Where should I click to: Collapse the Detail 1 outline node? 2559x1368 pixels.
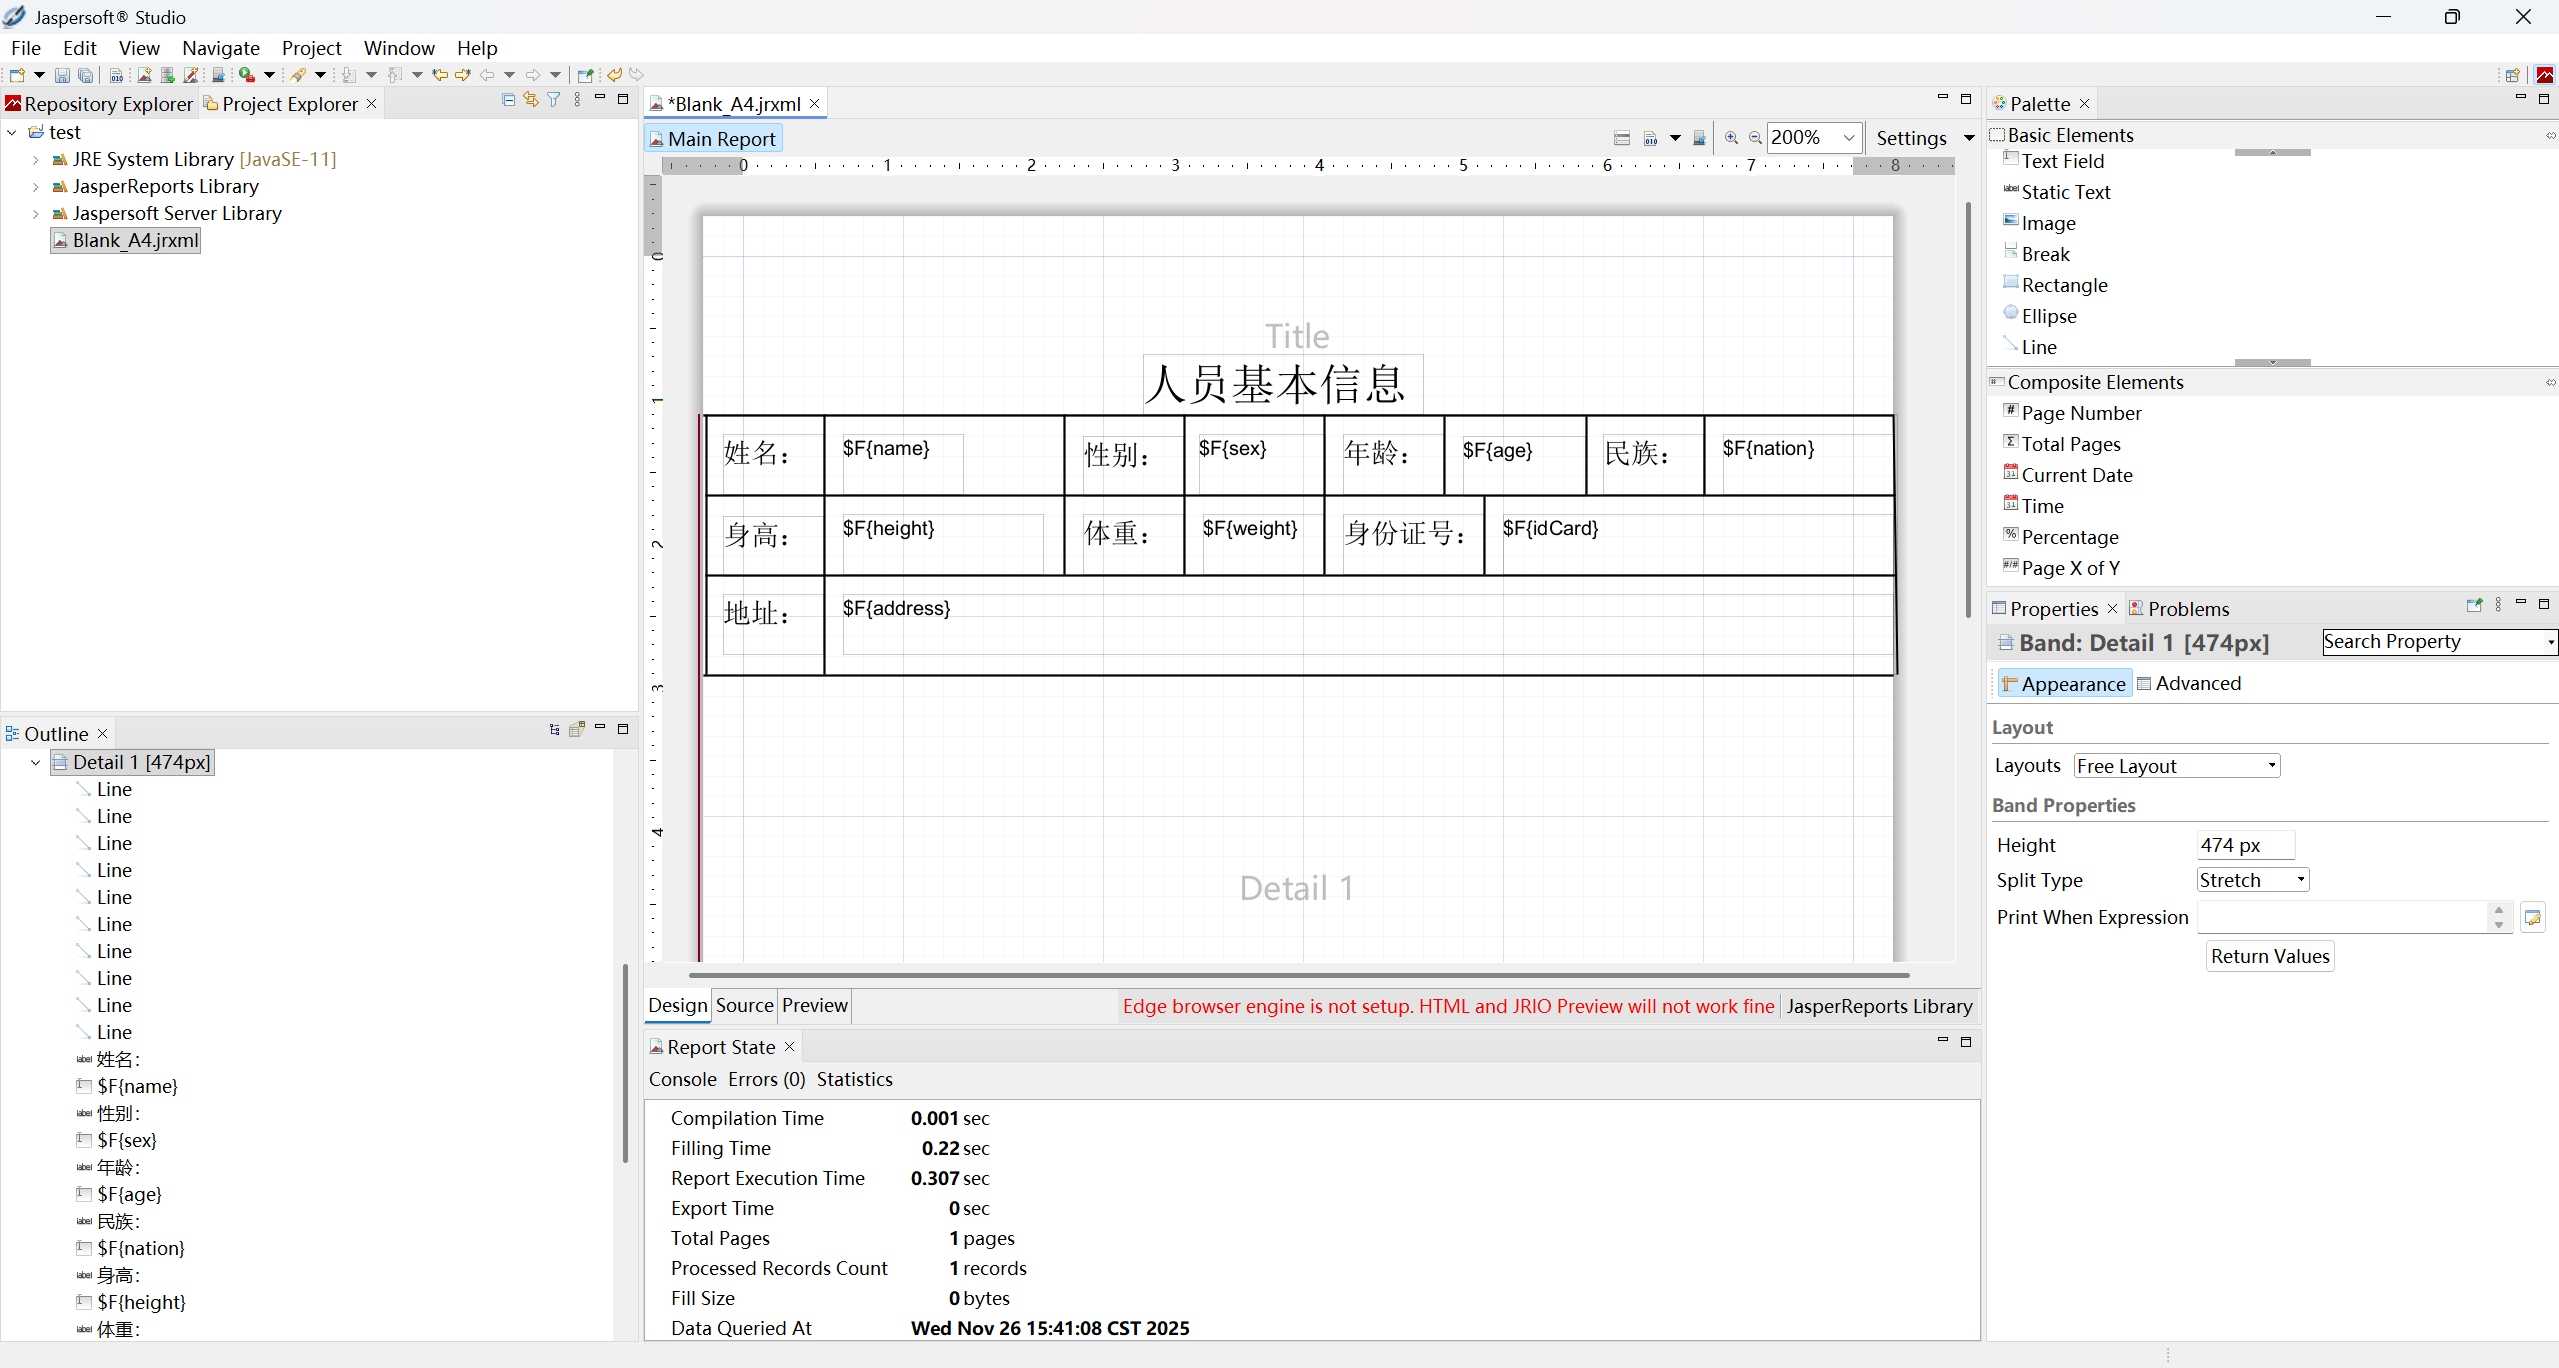click(36, 762)
